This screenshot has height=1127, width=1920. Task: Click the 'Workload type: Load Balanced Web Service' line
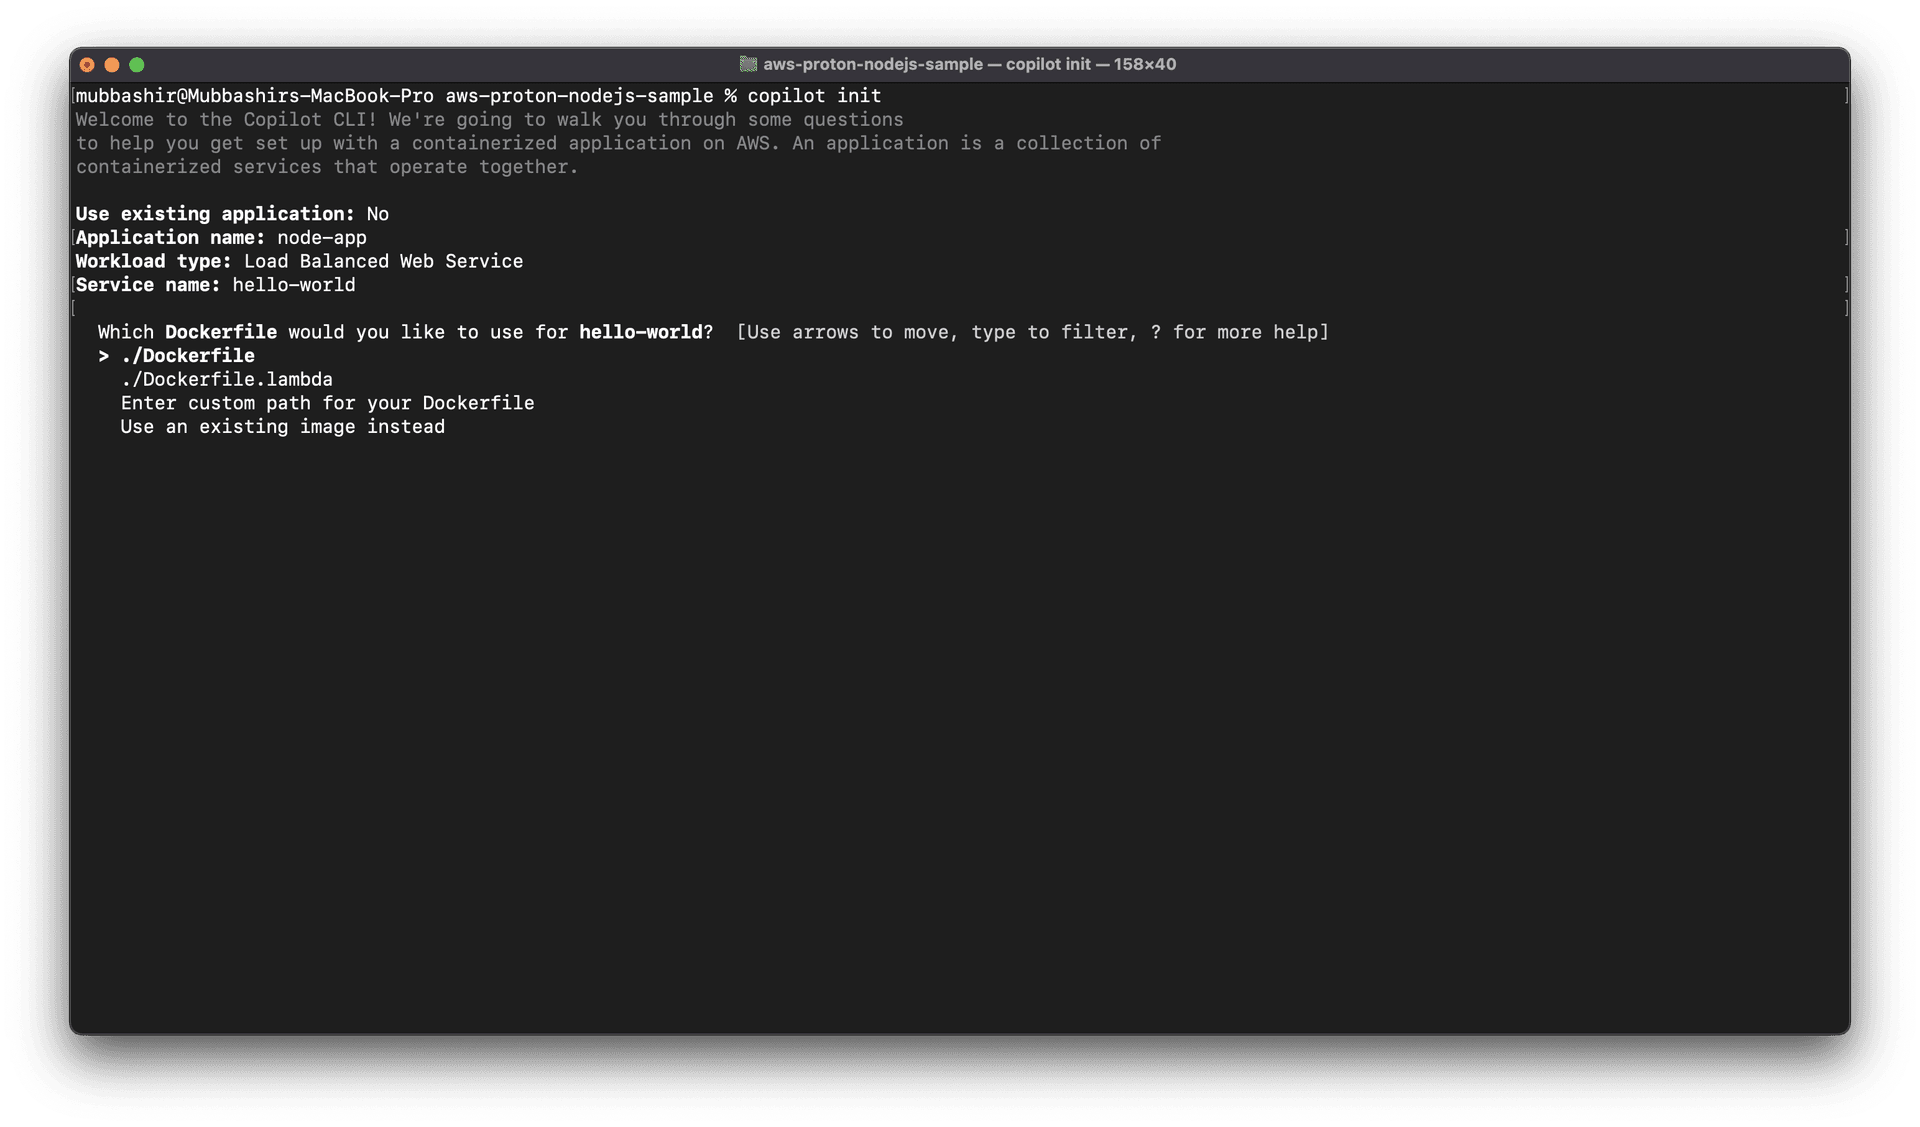(x=299, y=262)
